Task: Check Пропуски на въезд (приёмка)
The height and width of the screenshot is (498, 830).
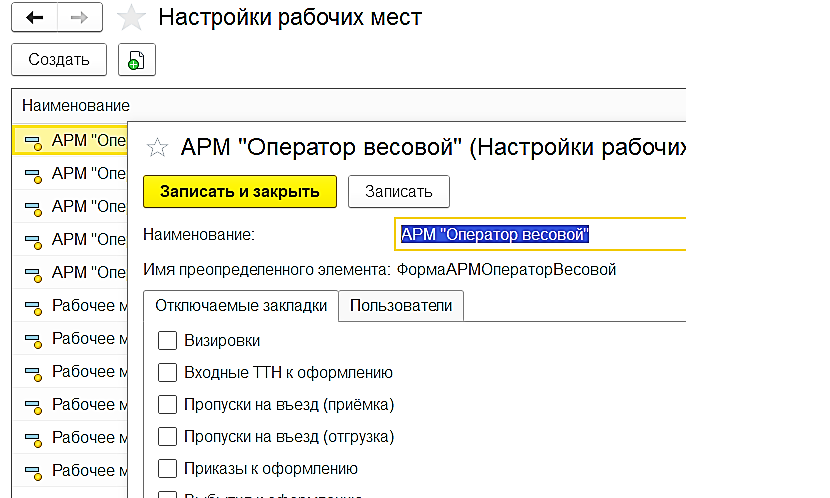Action: pos(167,405)
